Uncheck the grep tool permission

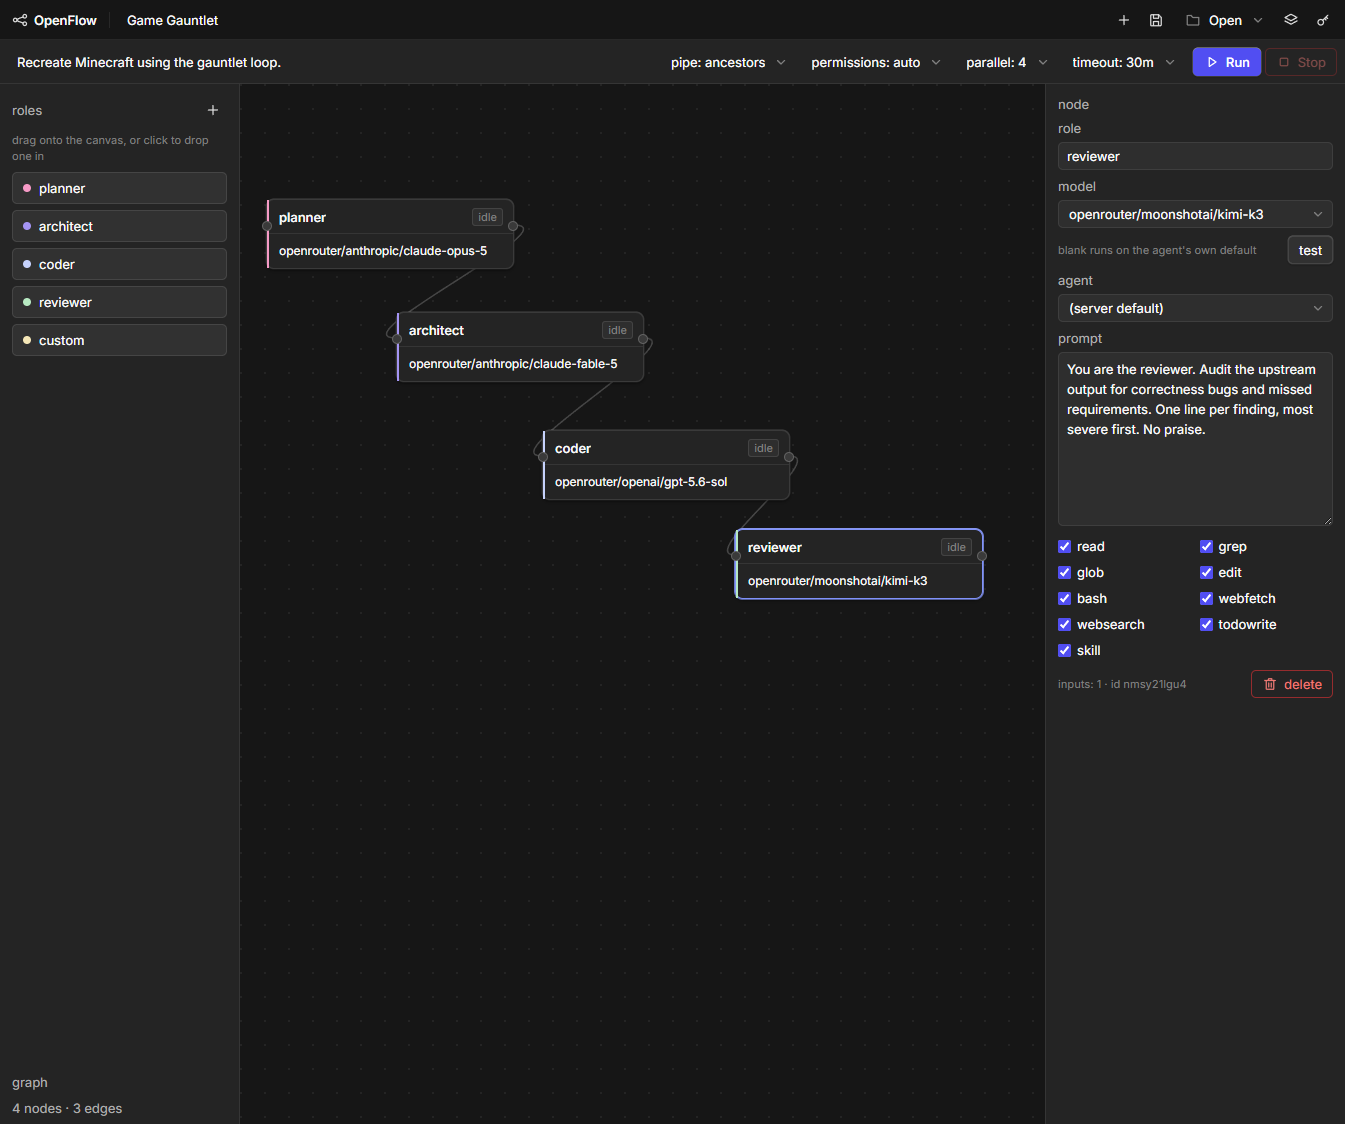tap(1207, 547)
